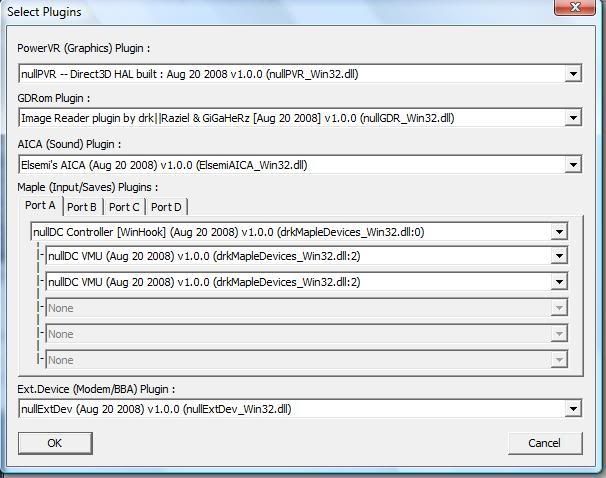Screen dimensions: 606x478
Task: Cancel the Select Plugins dialog
Action: click(545, 443)
